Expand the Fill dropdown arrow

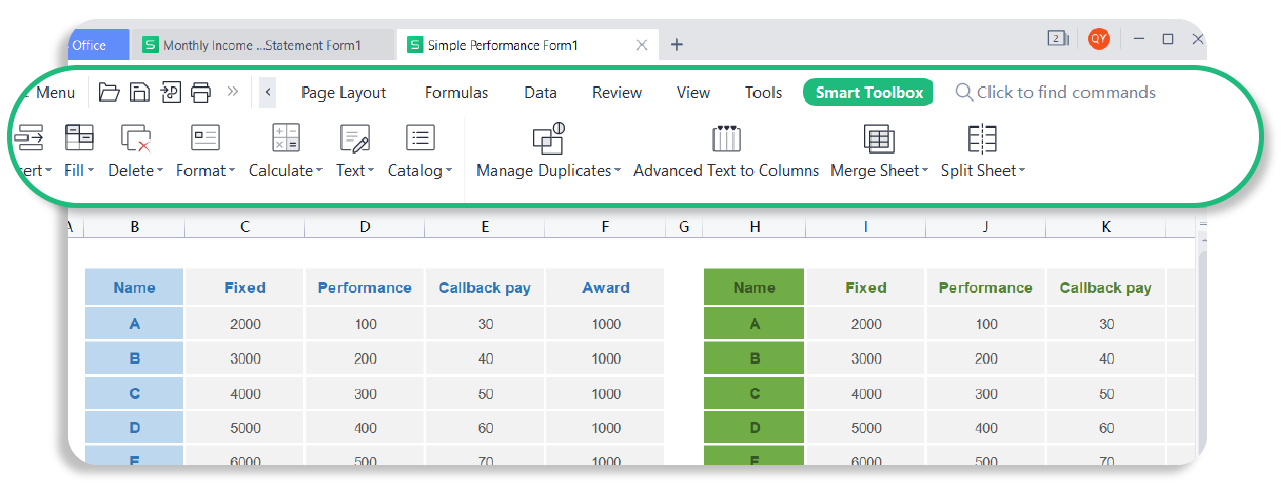coord(90,171)
